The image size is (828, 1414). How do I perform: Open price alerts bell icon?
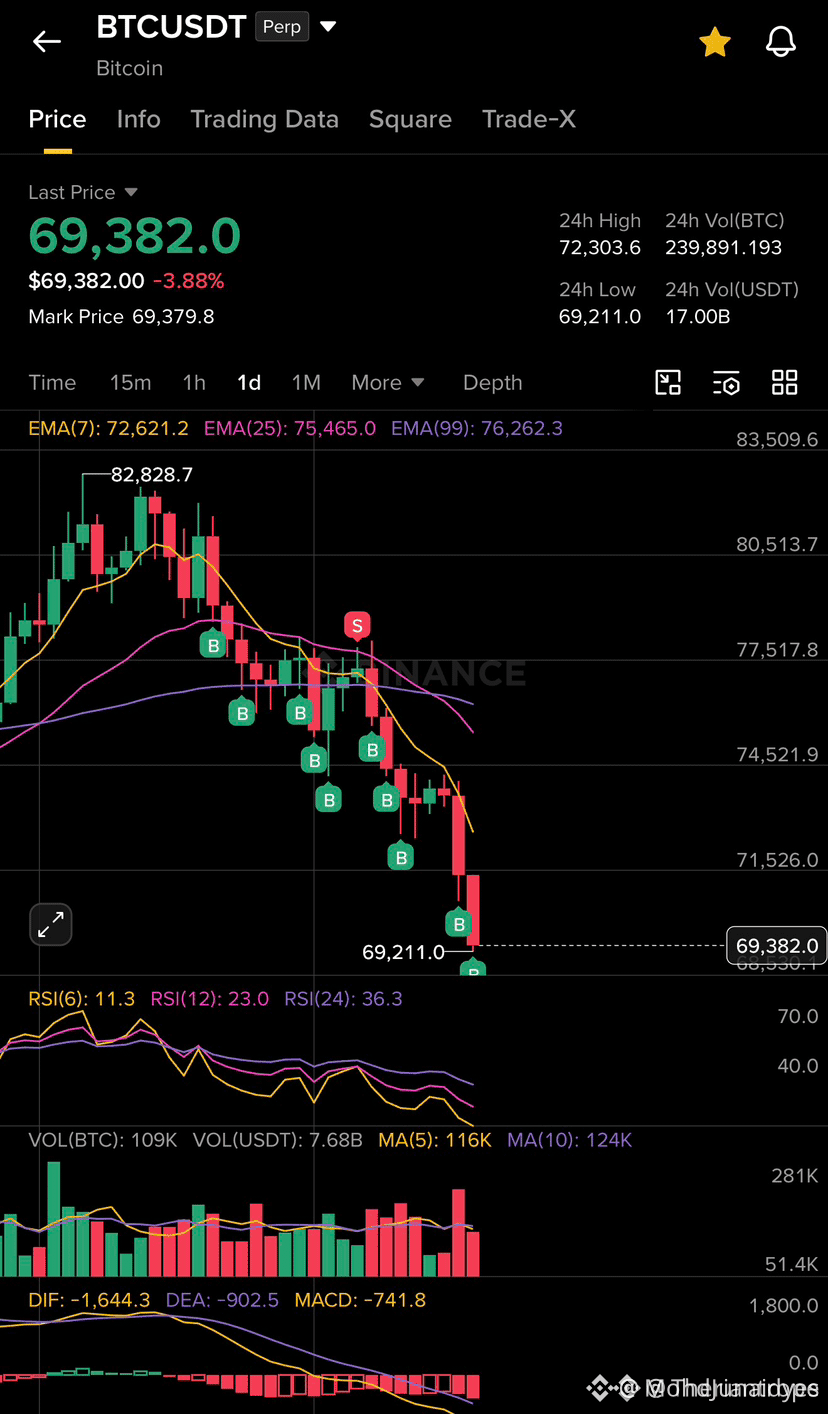pos(780,42)
